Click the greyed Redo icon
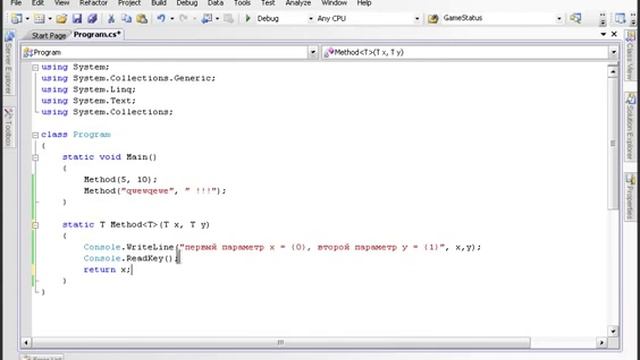This screenshot has width=640, height=360. click(x=184, y=18)
